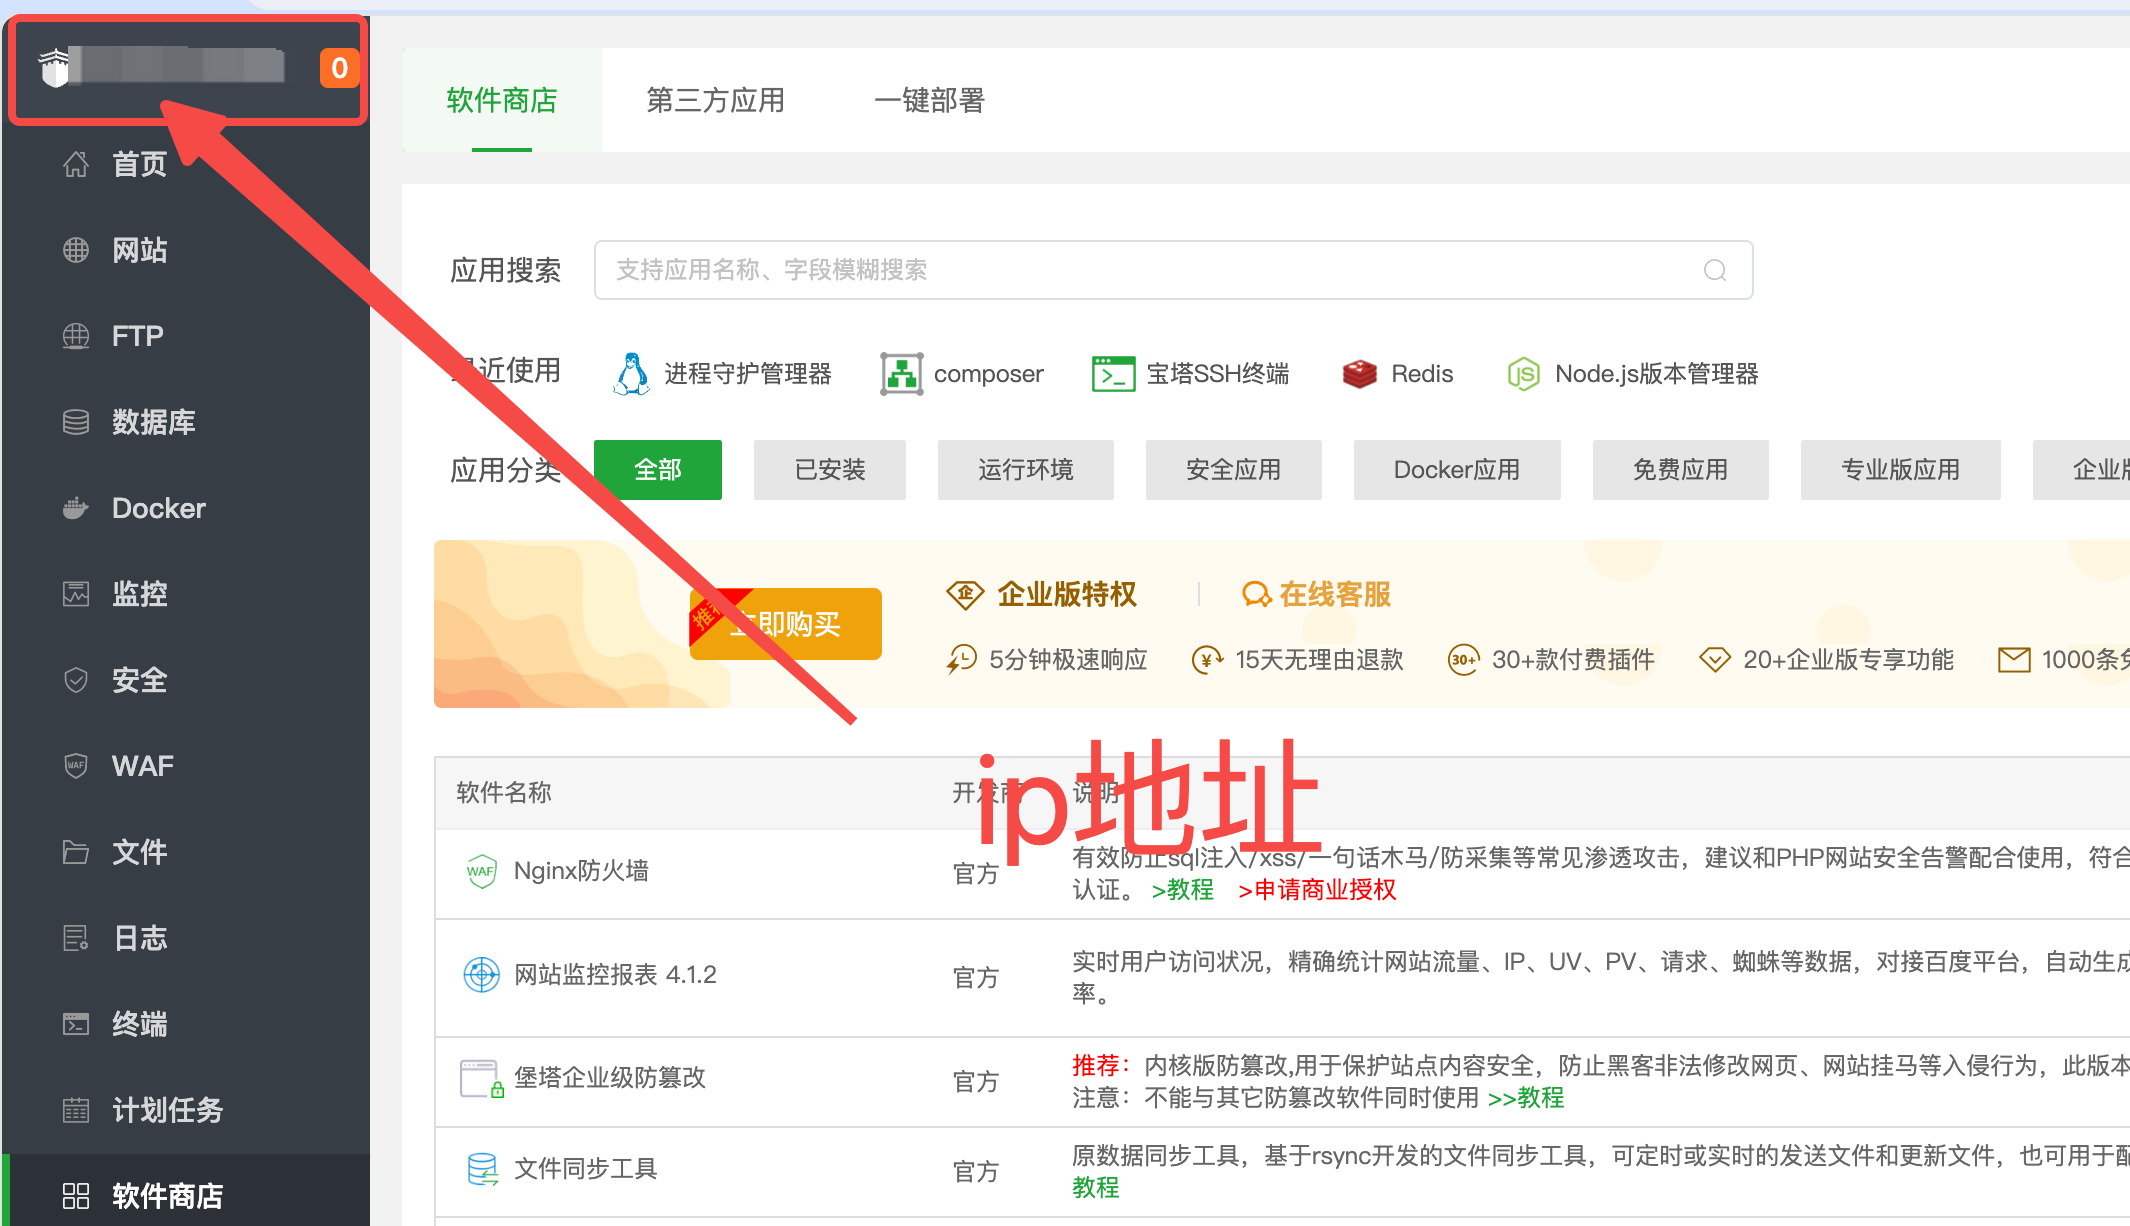Filter apps by Docker应用 category
2130x1226 pixels.
pos(1456,470)
